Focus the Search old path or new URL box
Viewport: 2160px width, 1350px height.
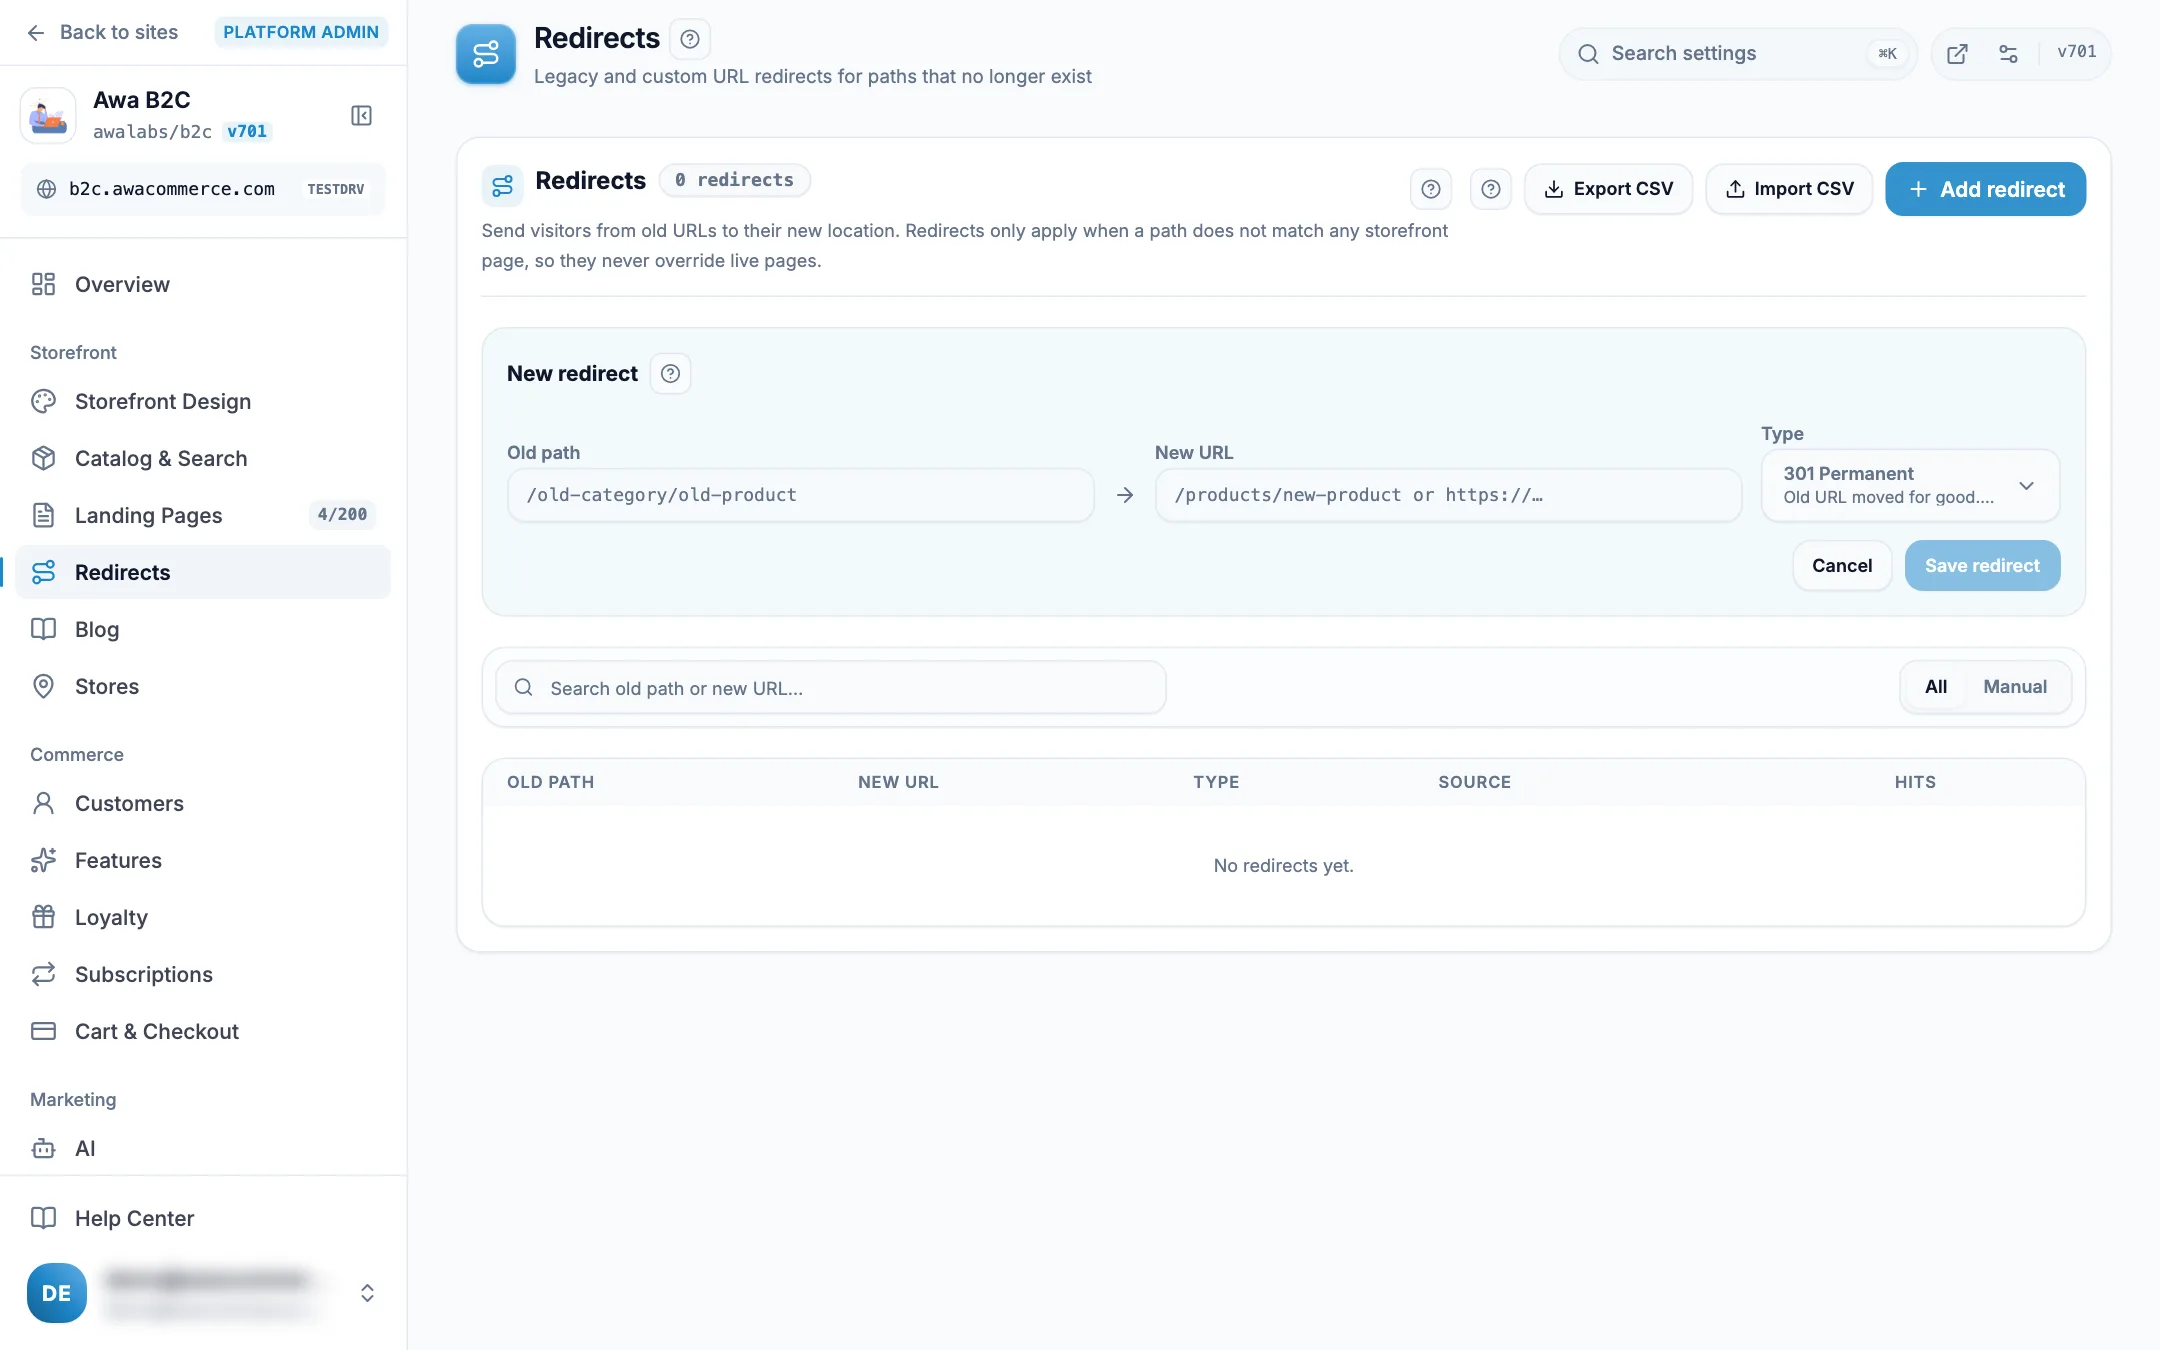tap(831, 688)
